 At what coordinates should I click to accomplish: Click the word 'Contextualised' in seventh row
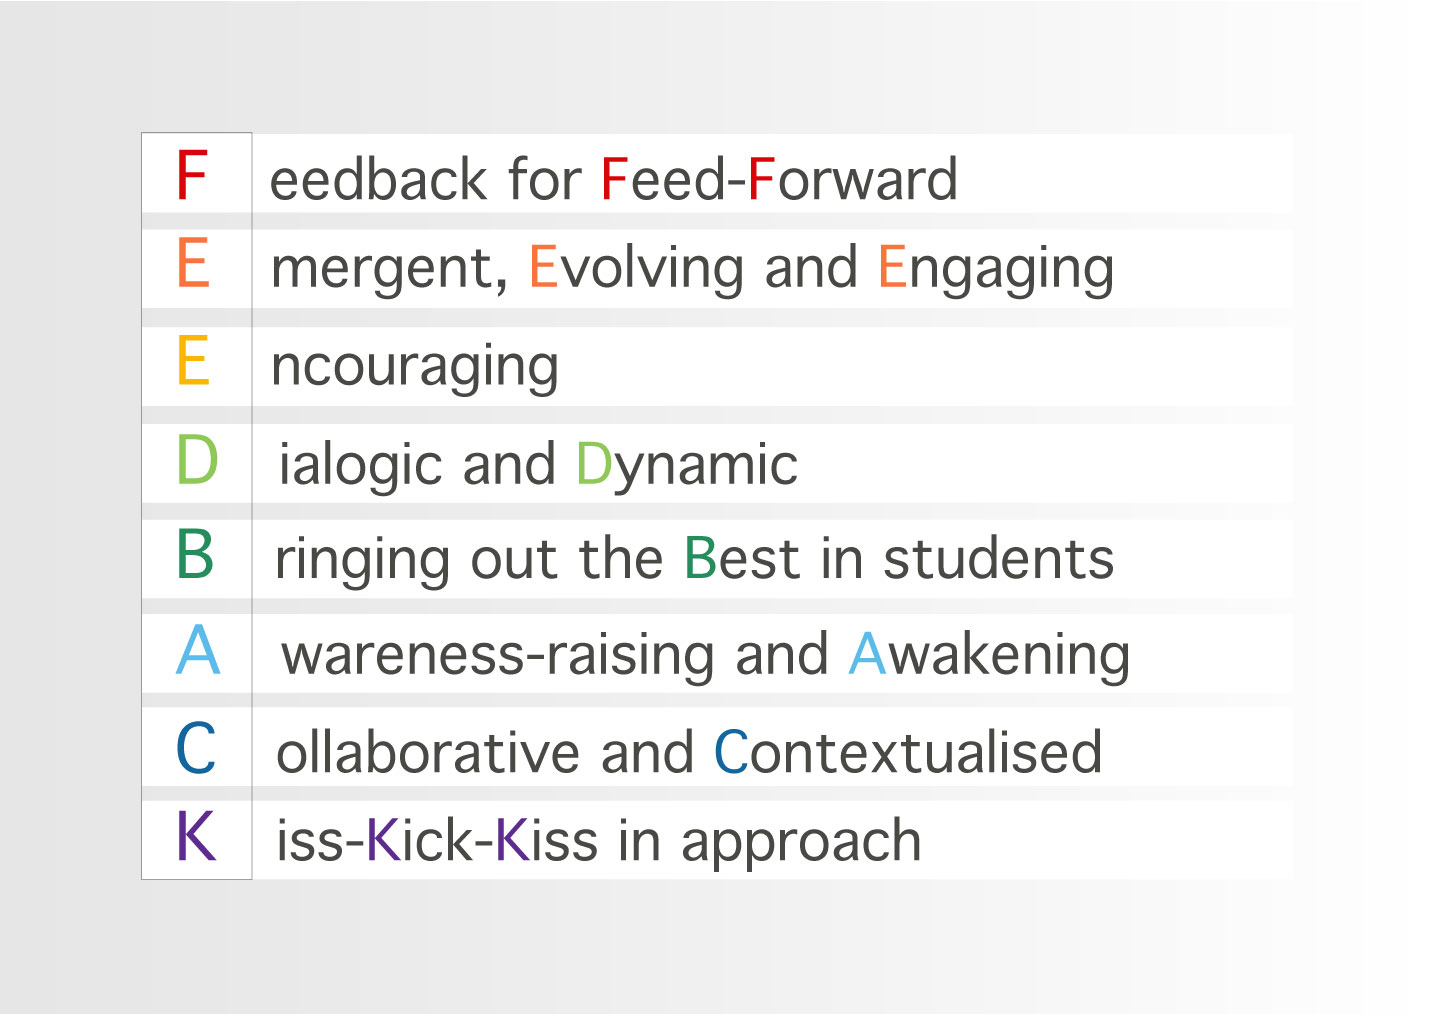[908, 752]
